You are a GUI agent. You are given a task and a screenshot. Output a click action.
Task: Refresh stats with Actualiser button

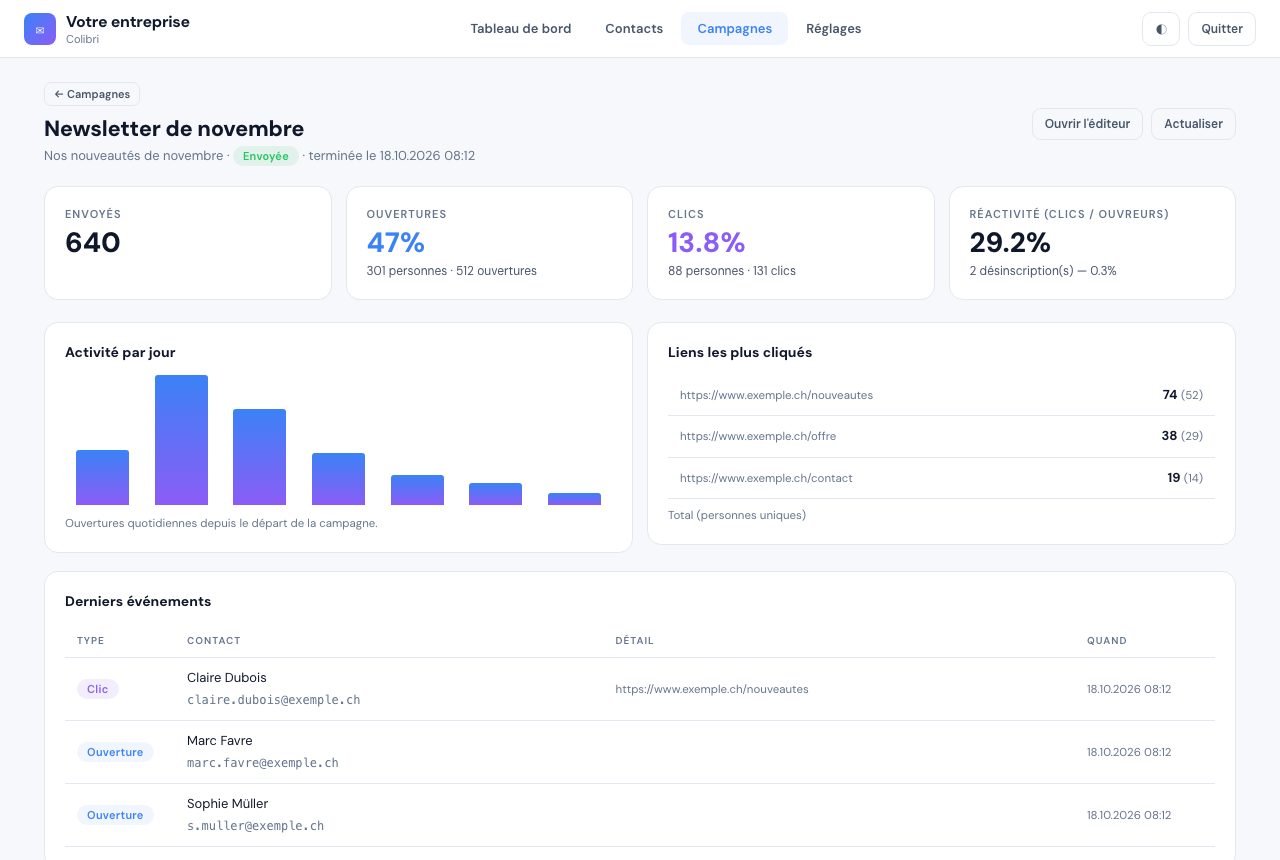point(1194,124)
